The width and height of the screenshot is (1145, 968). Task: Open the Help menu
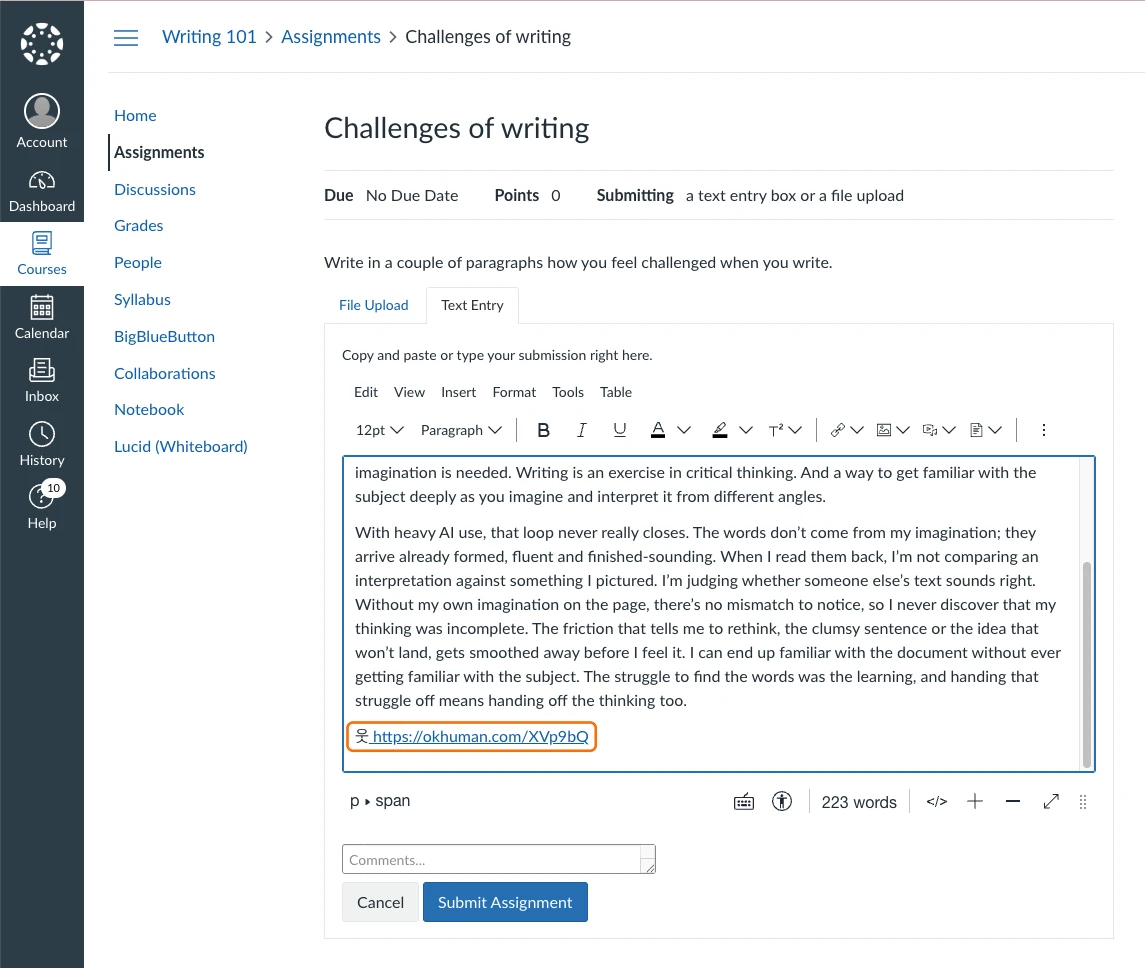click(42, 506)
